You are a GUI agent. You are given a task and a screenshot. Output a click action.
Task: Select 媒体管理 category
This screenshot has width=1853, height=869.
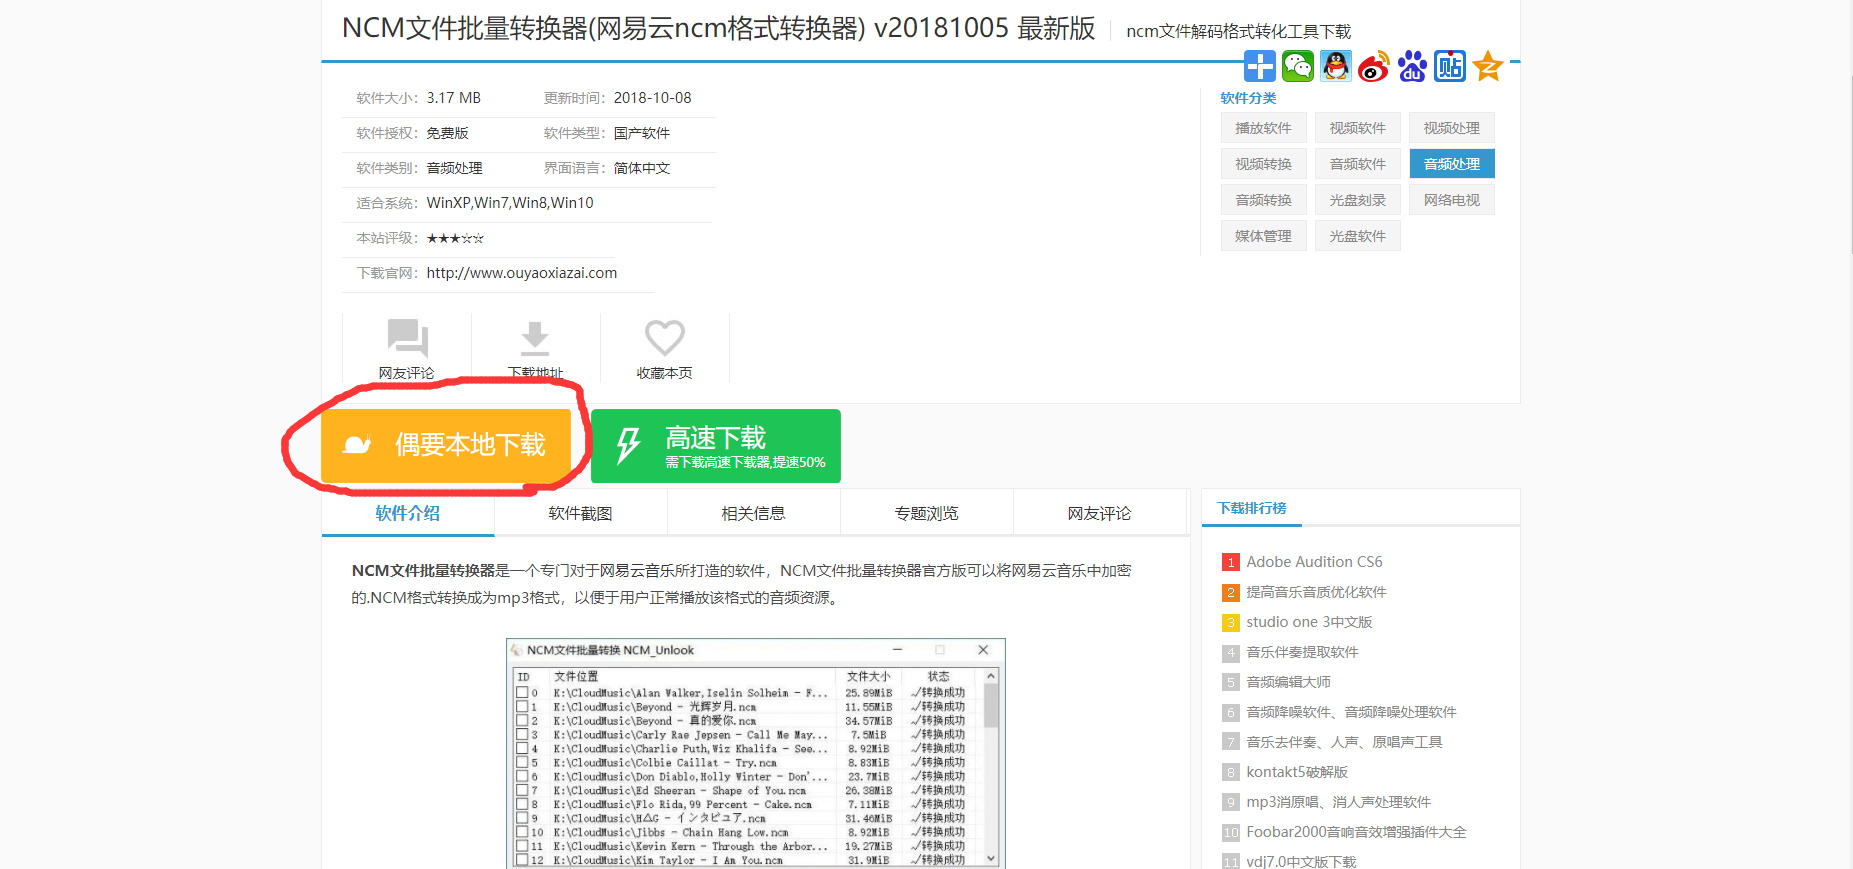point(1264,236)
